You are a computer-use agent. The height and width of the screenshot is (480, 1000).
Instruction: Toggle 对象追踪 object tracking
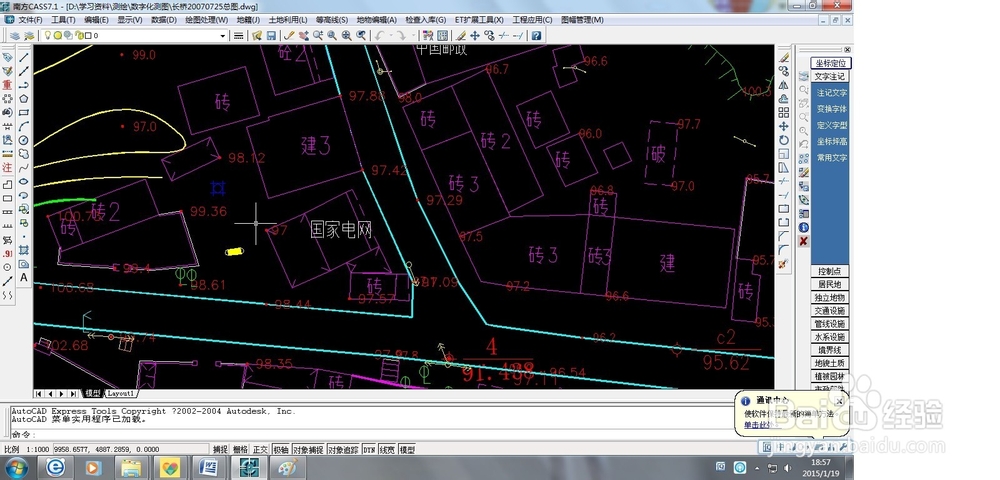pyautogui.click(x=344, y=449)
